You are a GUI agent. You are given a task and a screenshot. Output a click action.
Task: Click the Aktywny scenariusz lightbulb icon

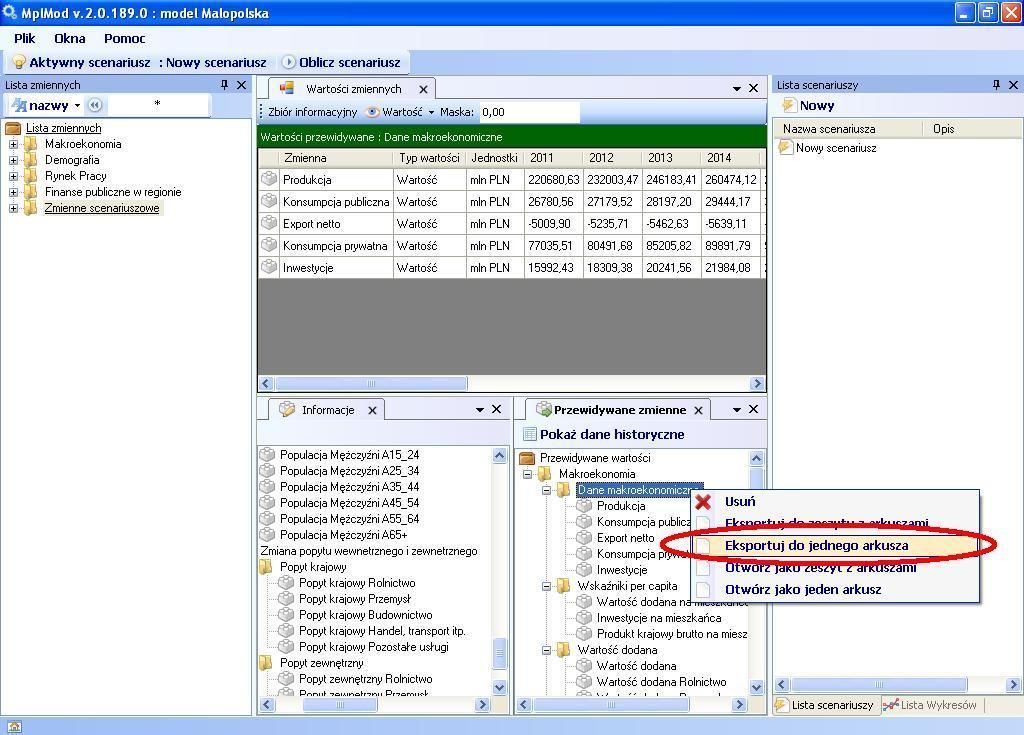tap(19, 62)
